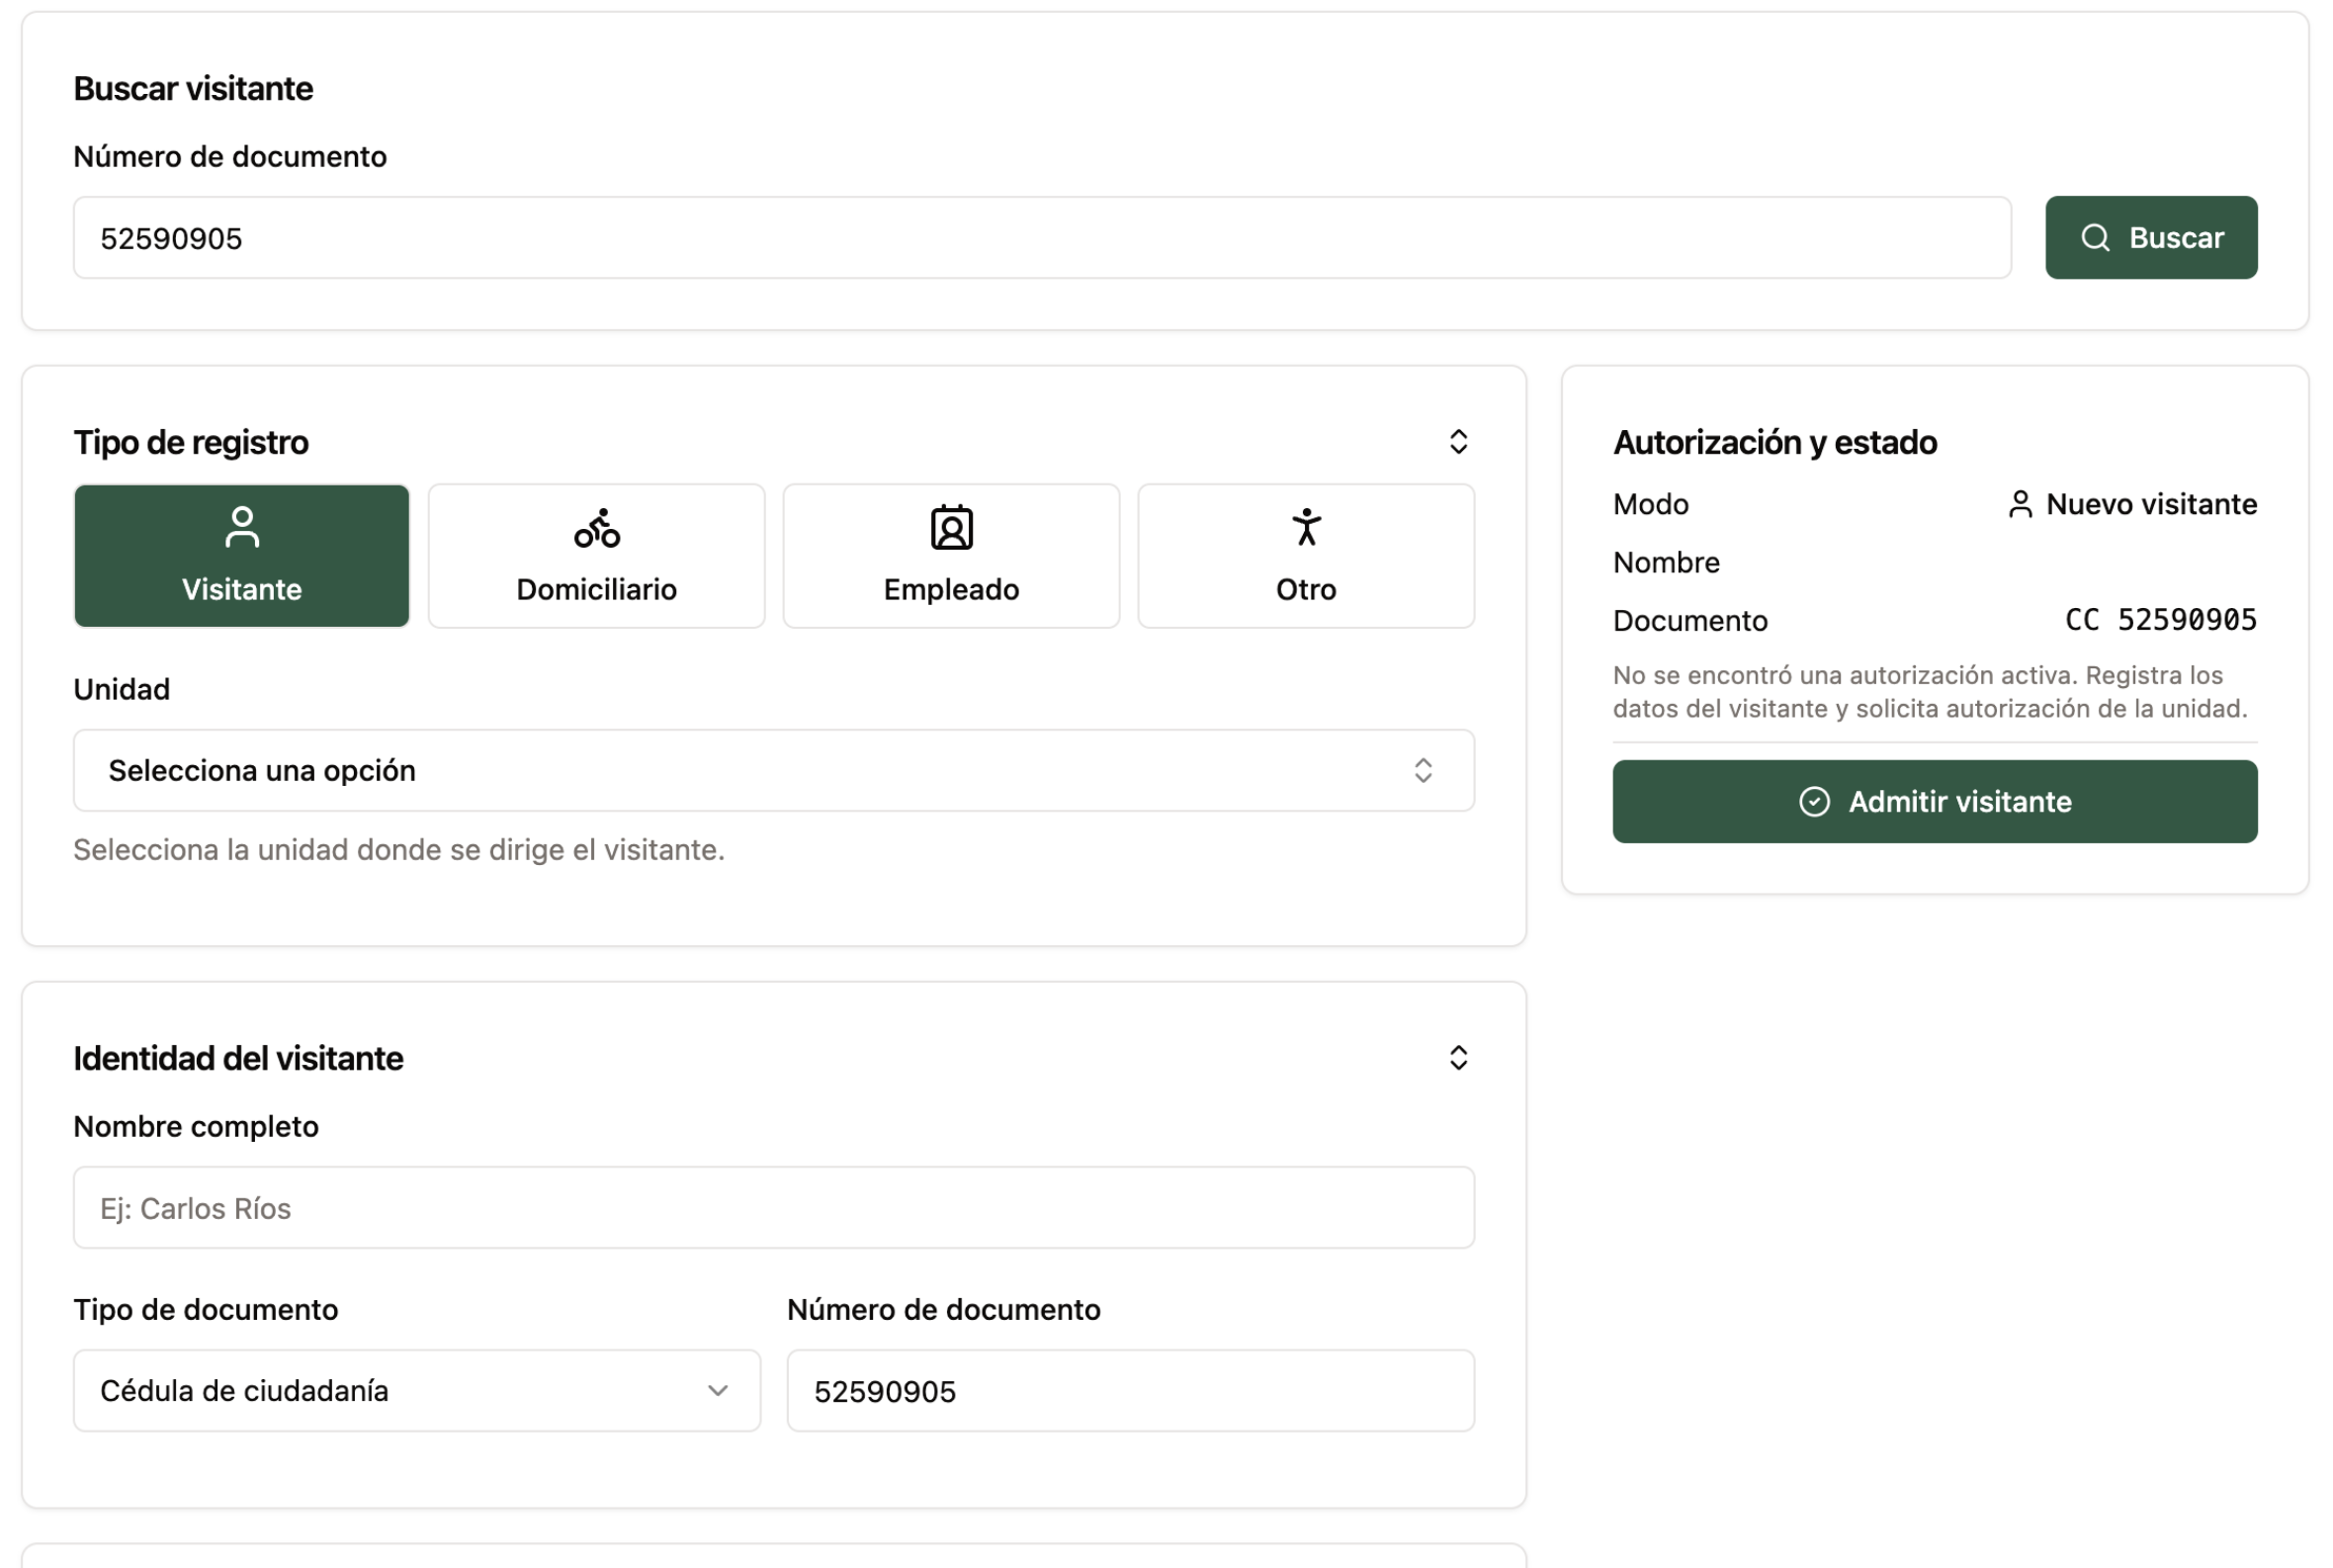This screenshot has height=1568, width=2333.
Task: Collapse the Identidad del visitante section
Action: [1459, 1058]
